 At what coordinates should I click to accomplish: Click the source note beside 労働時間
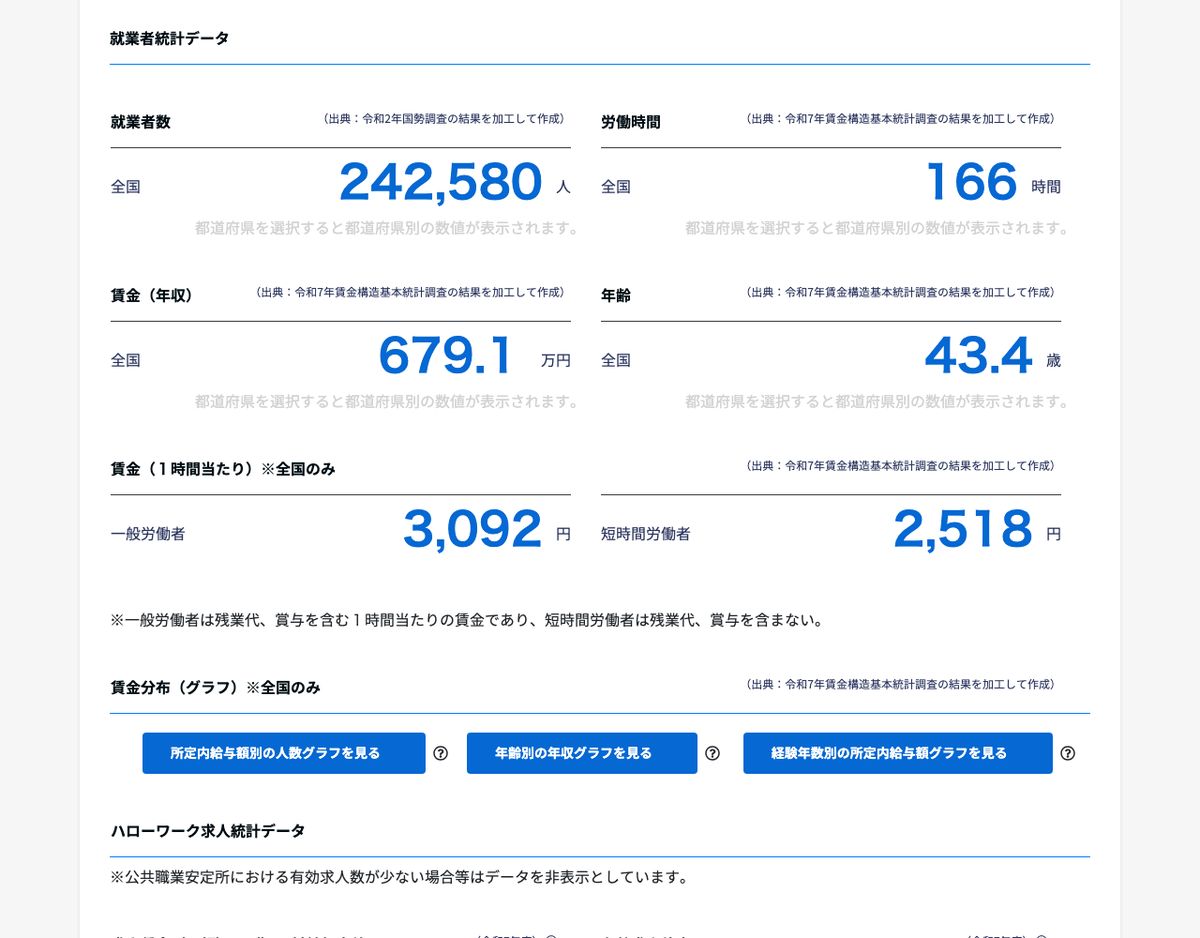900,119
